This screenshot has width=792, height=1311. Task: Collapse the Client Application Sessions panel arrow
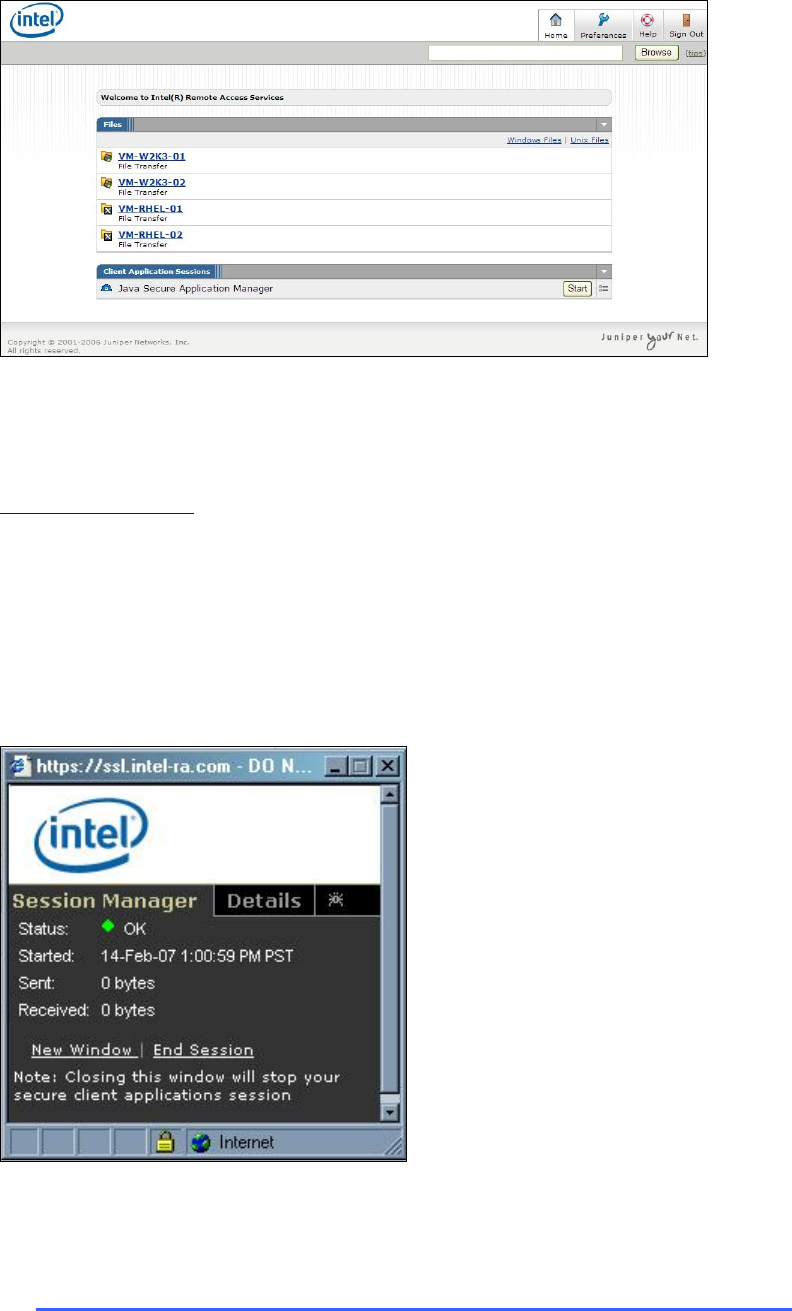(603, 271)
